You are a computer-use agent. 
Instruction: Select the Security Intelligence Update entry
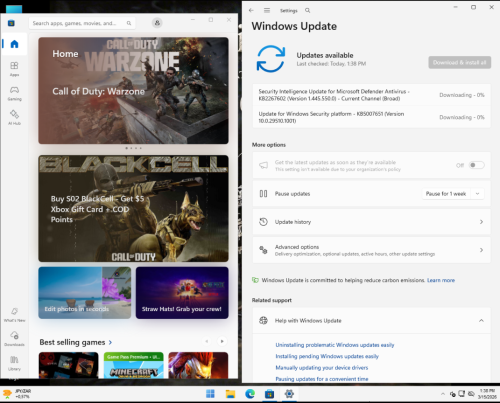pos(371,95)
